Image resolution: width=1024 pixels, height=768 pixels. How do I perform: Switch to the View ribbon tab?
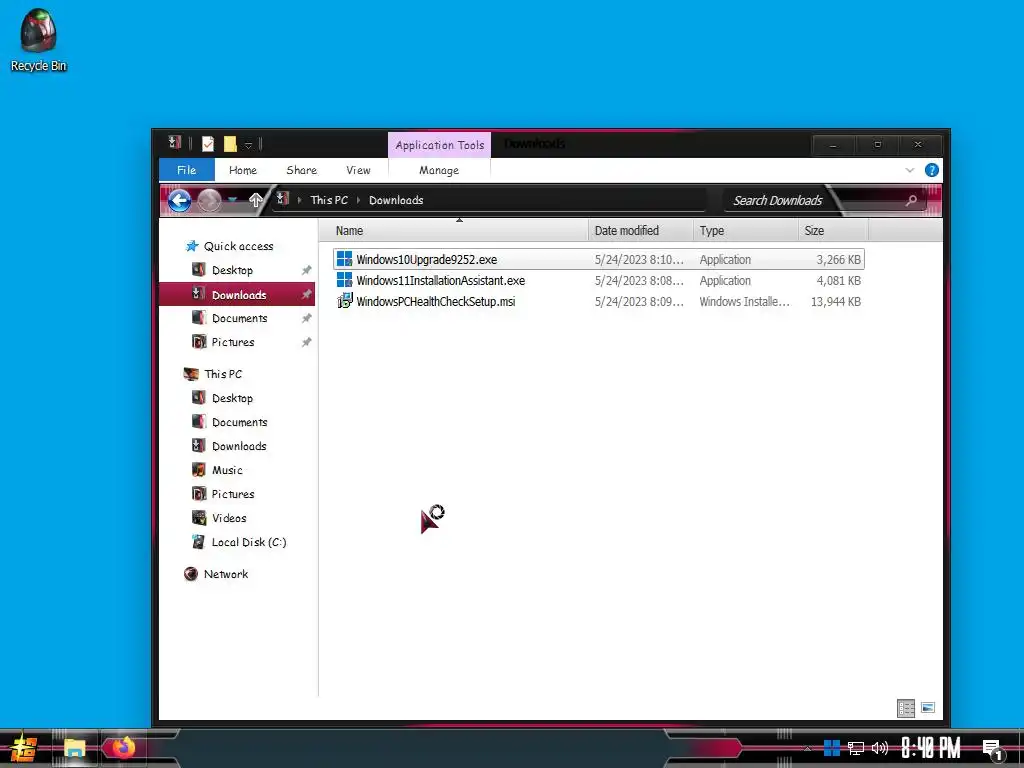(359, 170)
